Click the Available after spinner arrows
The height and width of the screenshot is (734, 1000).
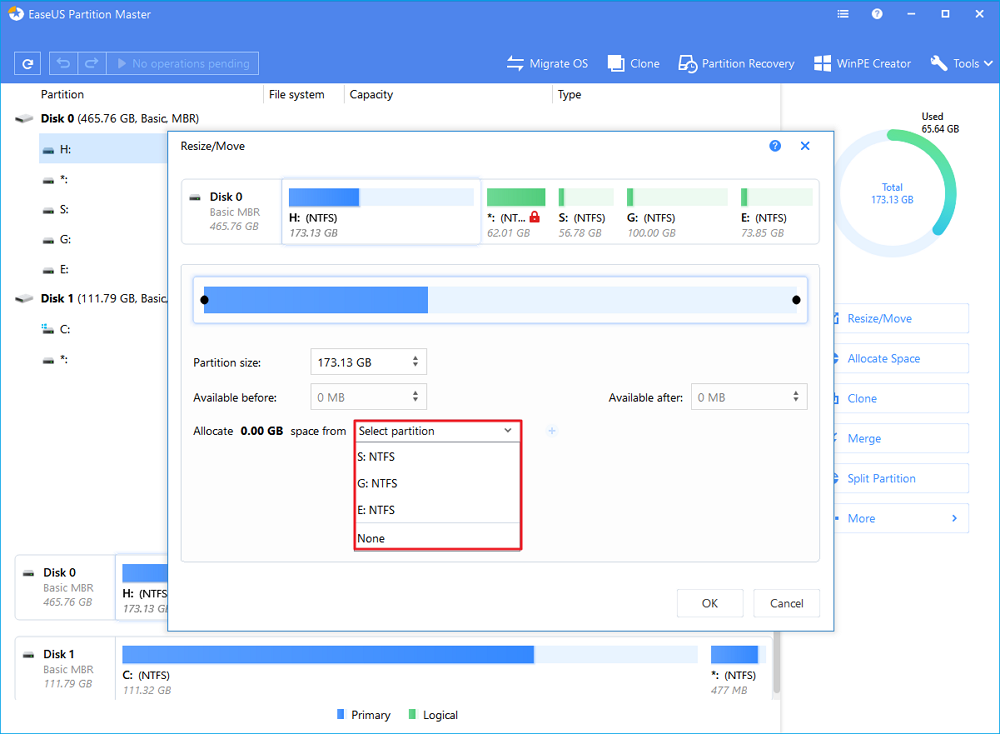pos(796,397)
